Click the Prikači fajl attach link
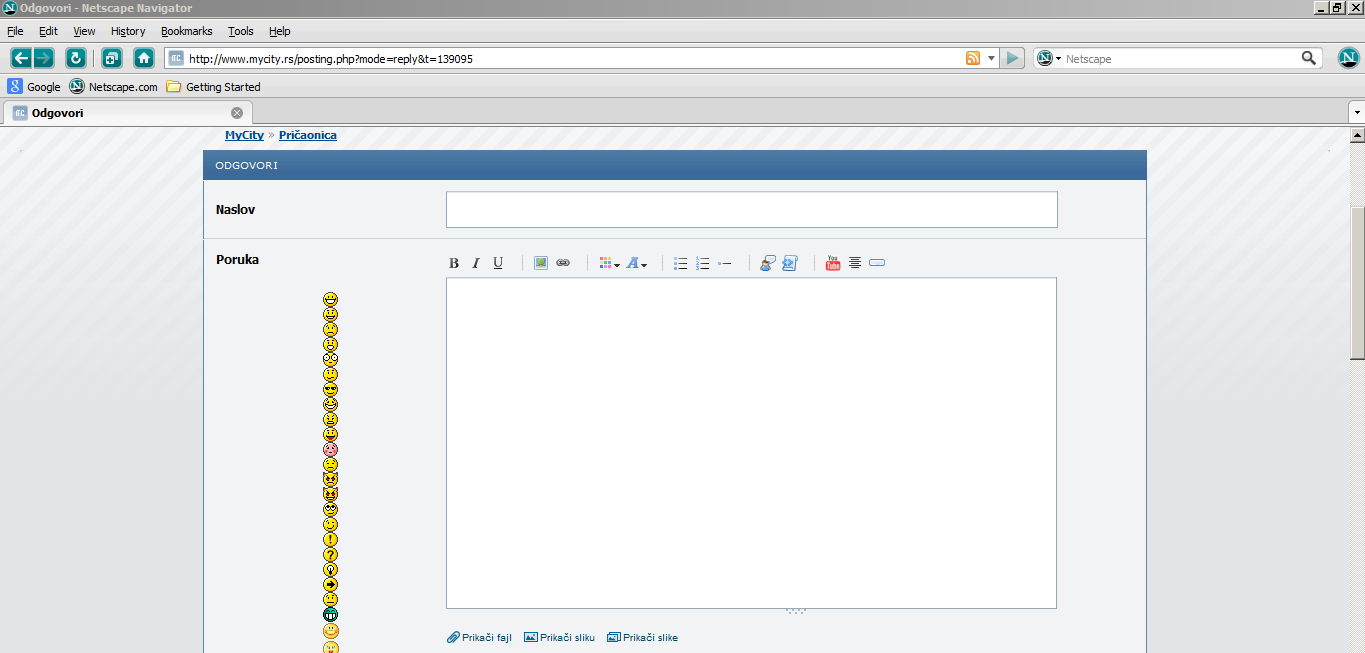This screenshot has width=1365, height=653. click(x=479, y=637)
